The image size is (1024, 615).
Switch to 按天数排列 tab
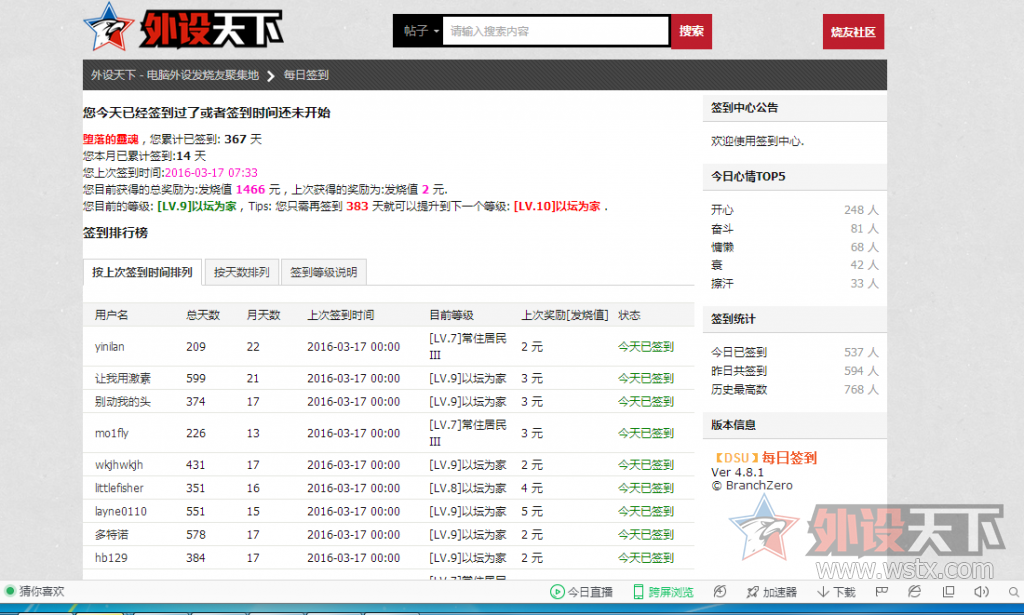(x=241, y=272)
